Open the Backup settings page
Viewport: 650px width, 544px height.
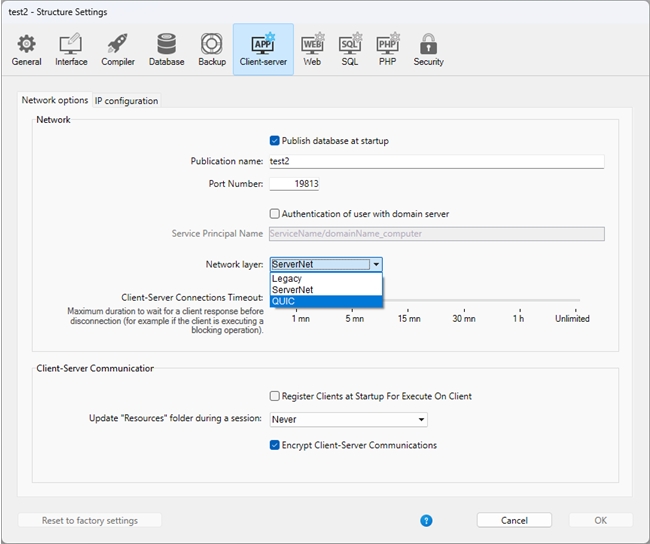coord(211,50)
